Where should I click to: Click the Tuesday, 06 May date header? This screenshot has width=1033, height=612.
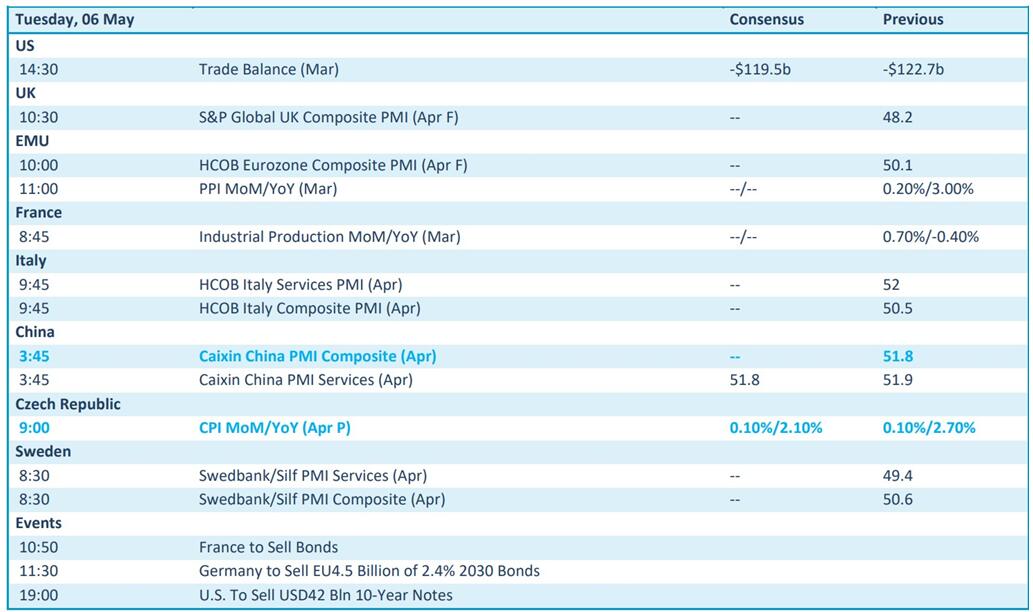(76, 19)
